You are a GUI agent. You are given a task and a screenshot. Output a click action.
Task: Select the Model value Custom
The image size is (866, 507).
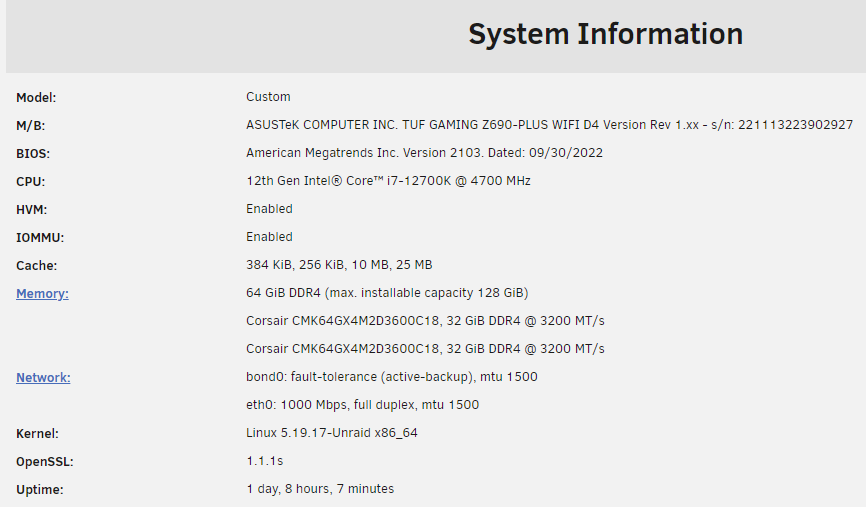pyautogui.click(x=268, y=97)
